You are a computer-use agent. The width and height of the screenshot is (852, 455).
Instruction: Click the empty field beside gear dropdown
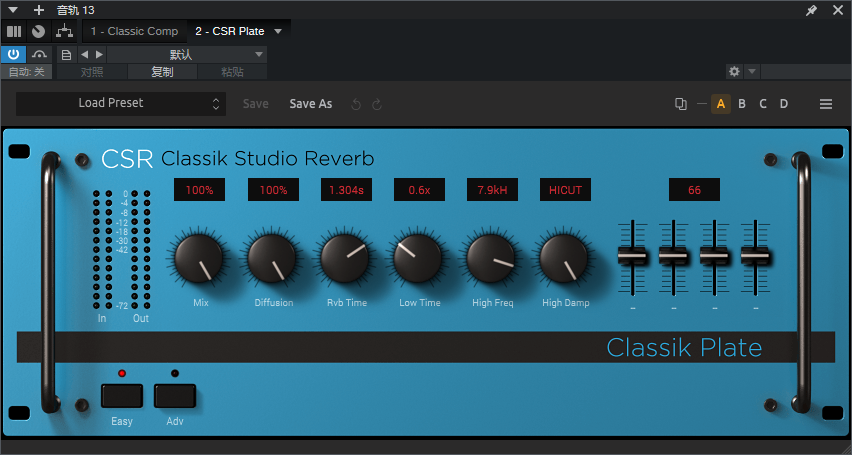point(805,71)
